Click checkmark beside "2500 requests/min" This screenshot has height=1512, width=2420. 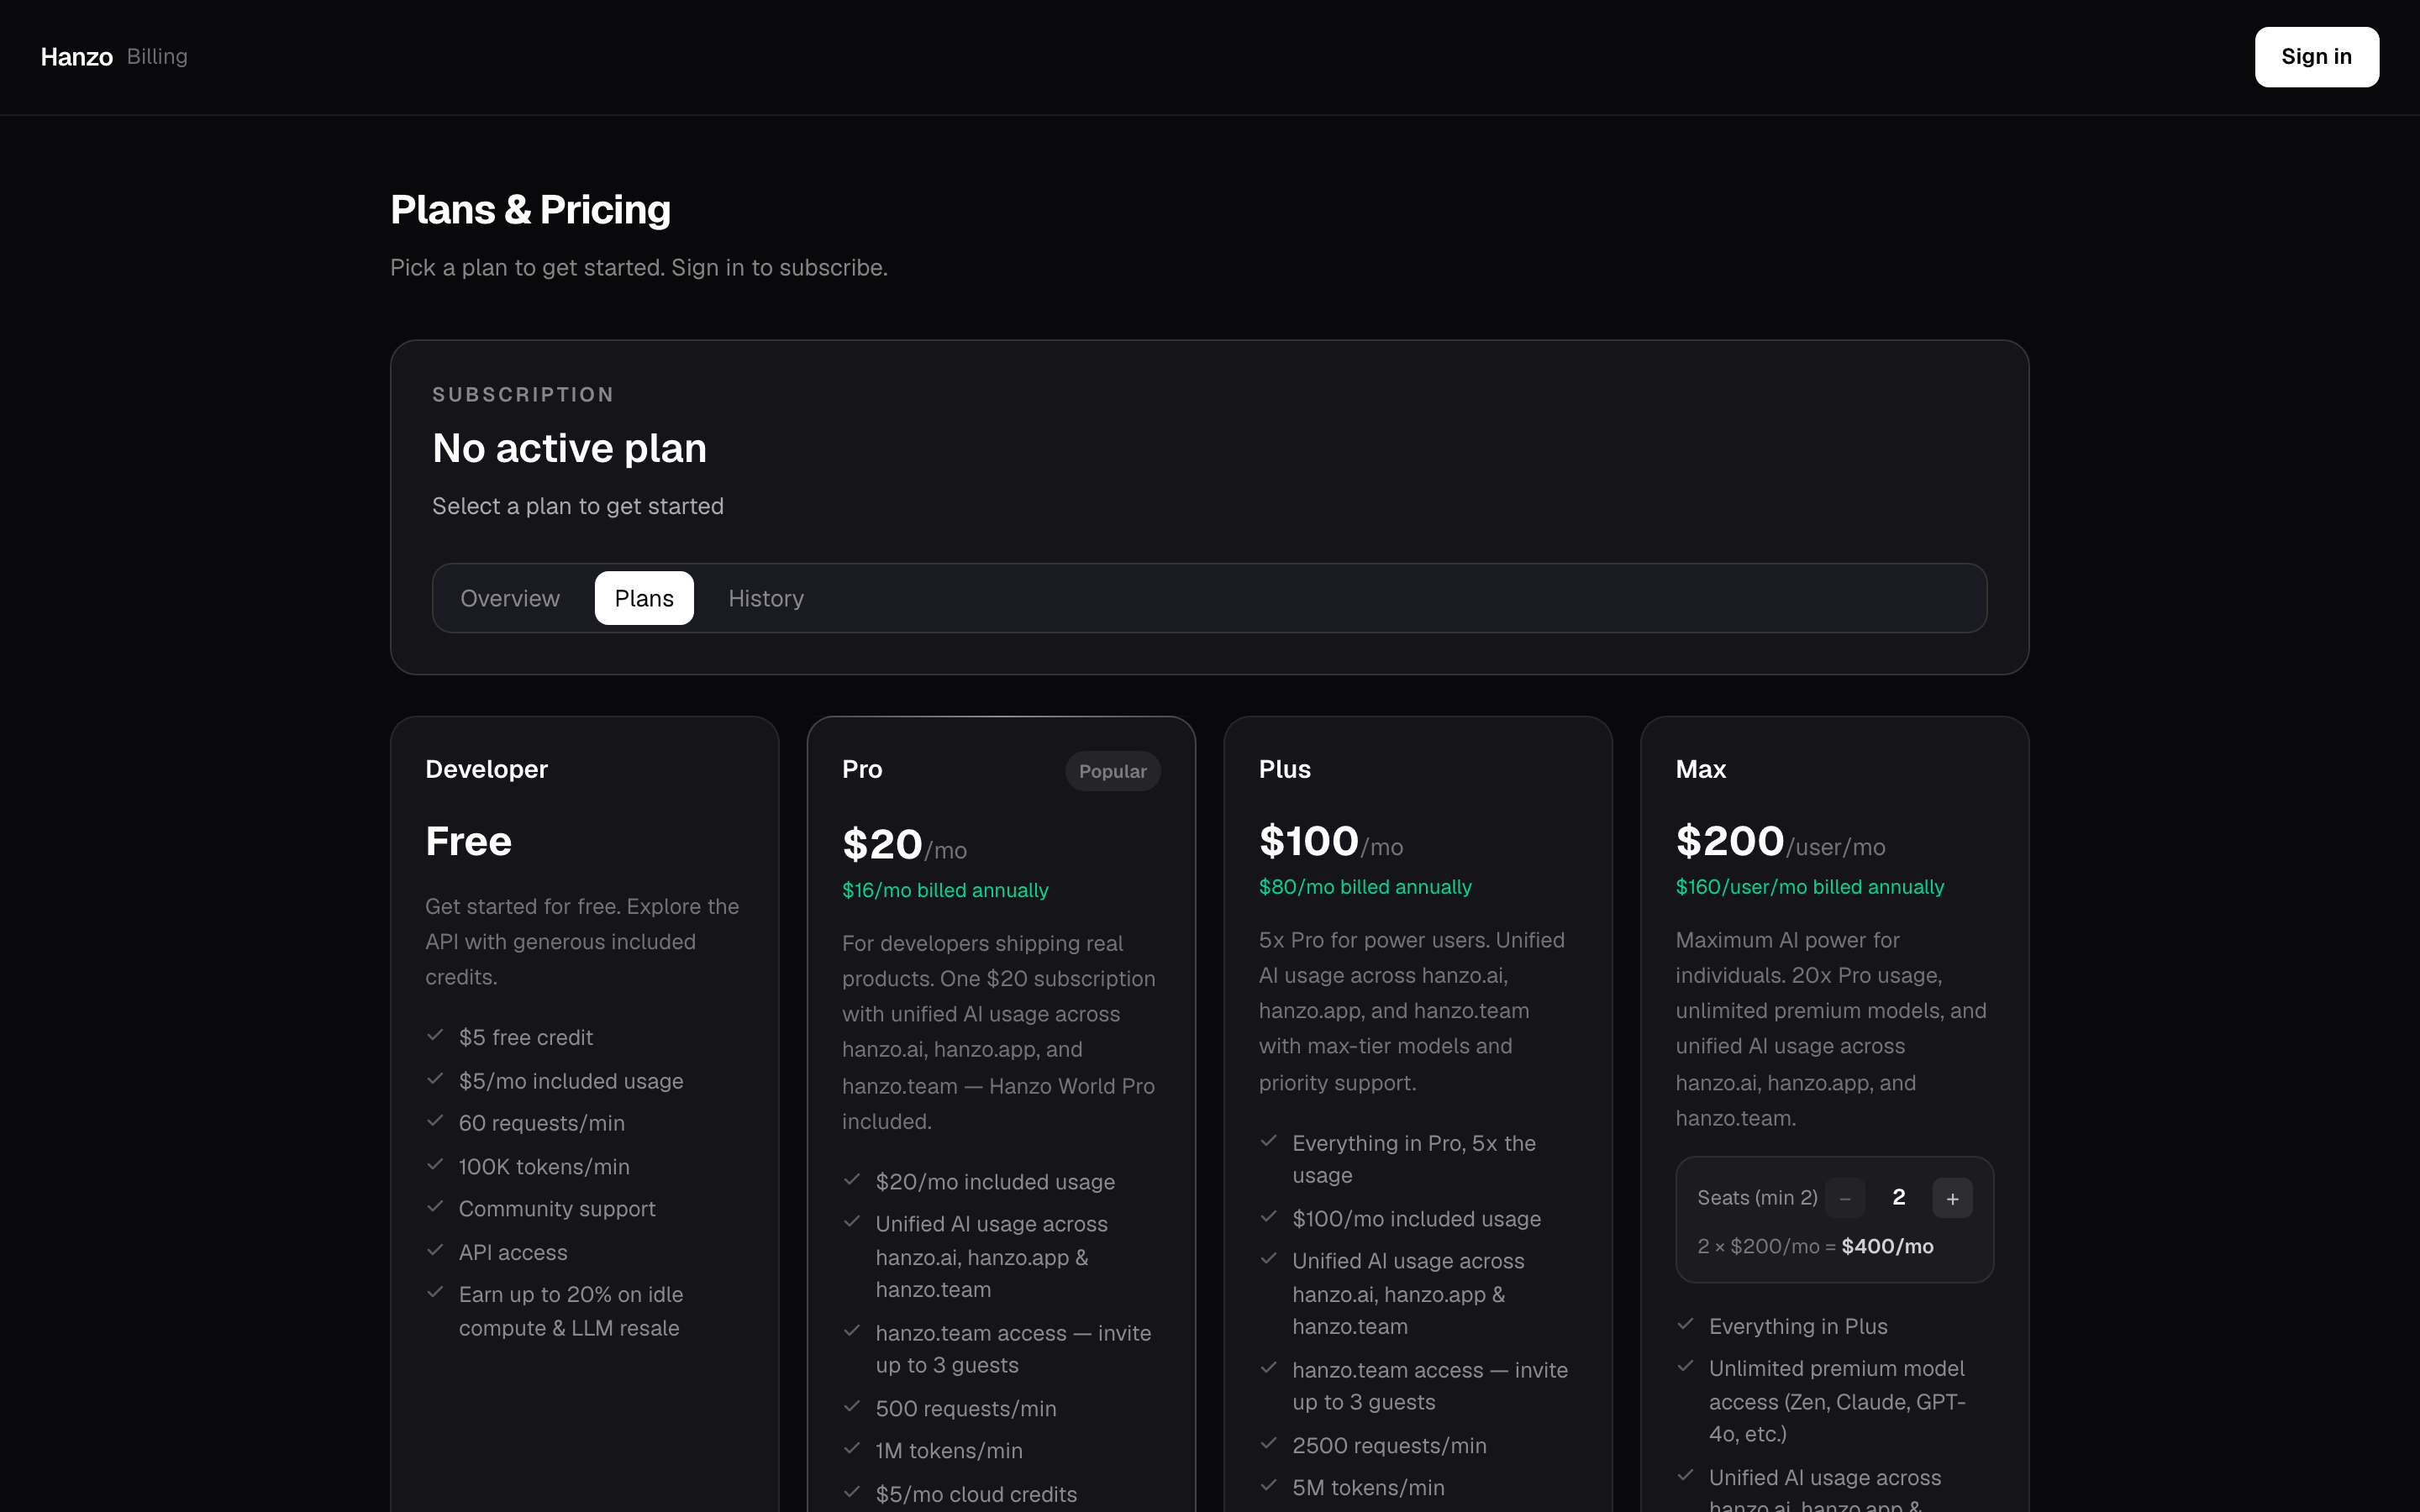coord(1269,1443)
